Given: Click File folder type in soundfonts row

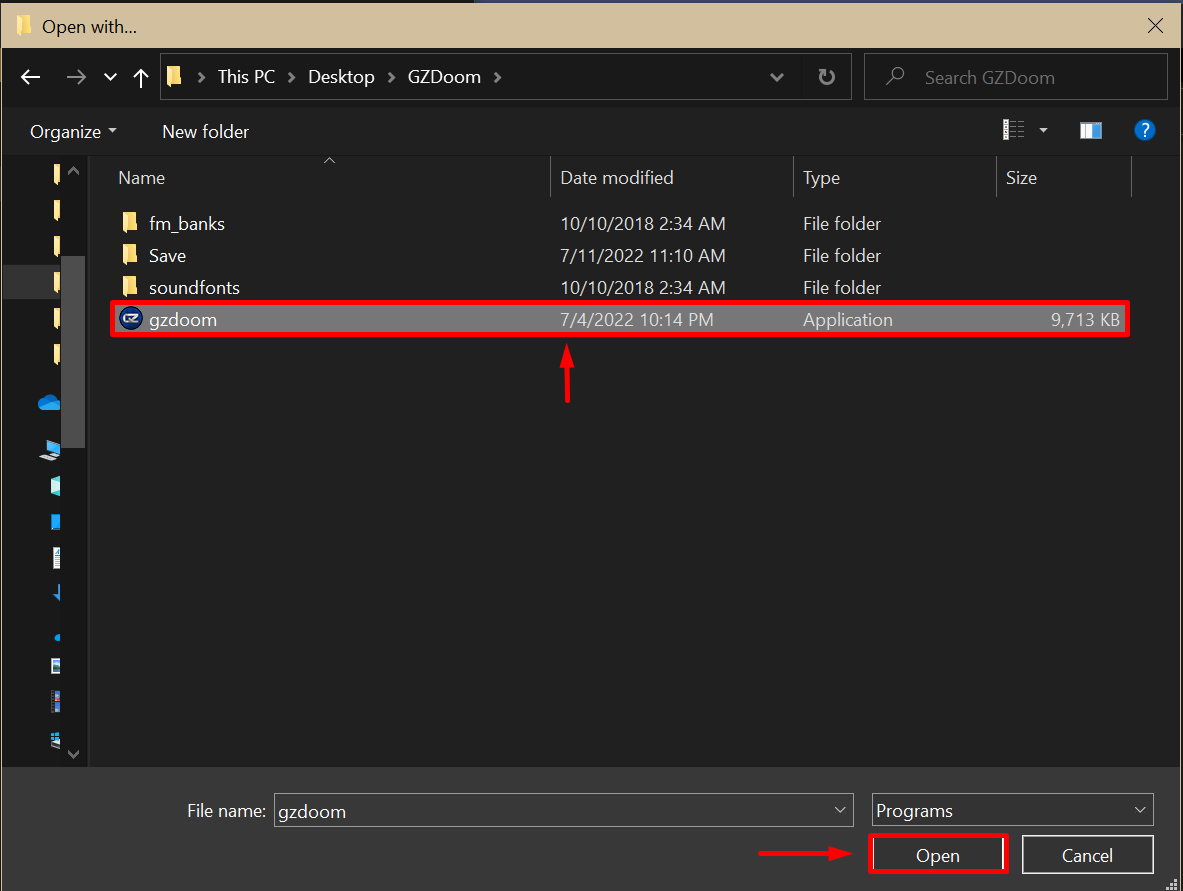Looking at the screenshot, I should pos(841,287).
